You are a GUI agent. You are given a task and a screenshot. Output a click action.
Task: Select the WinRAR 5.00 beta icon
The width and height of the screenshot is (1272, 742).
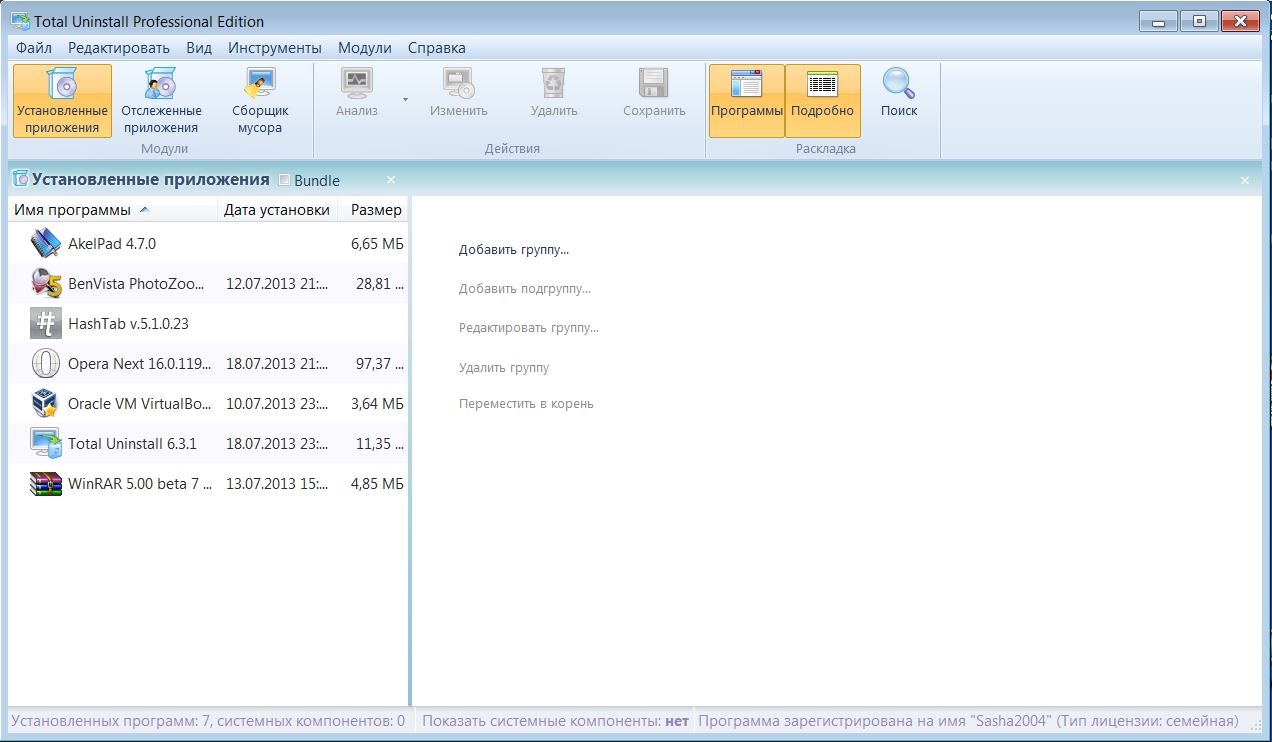pyautogui.click(x=46, y=483)
